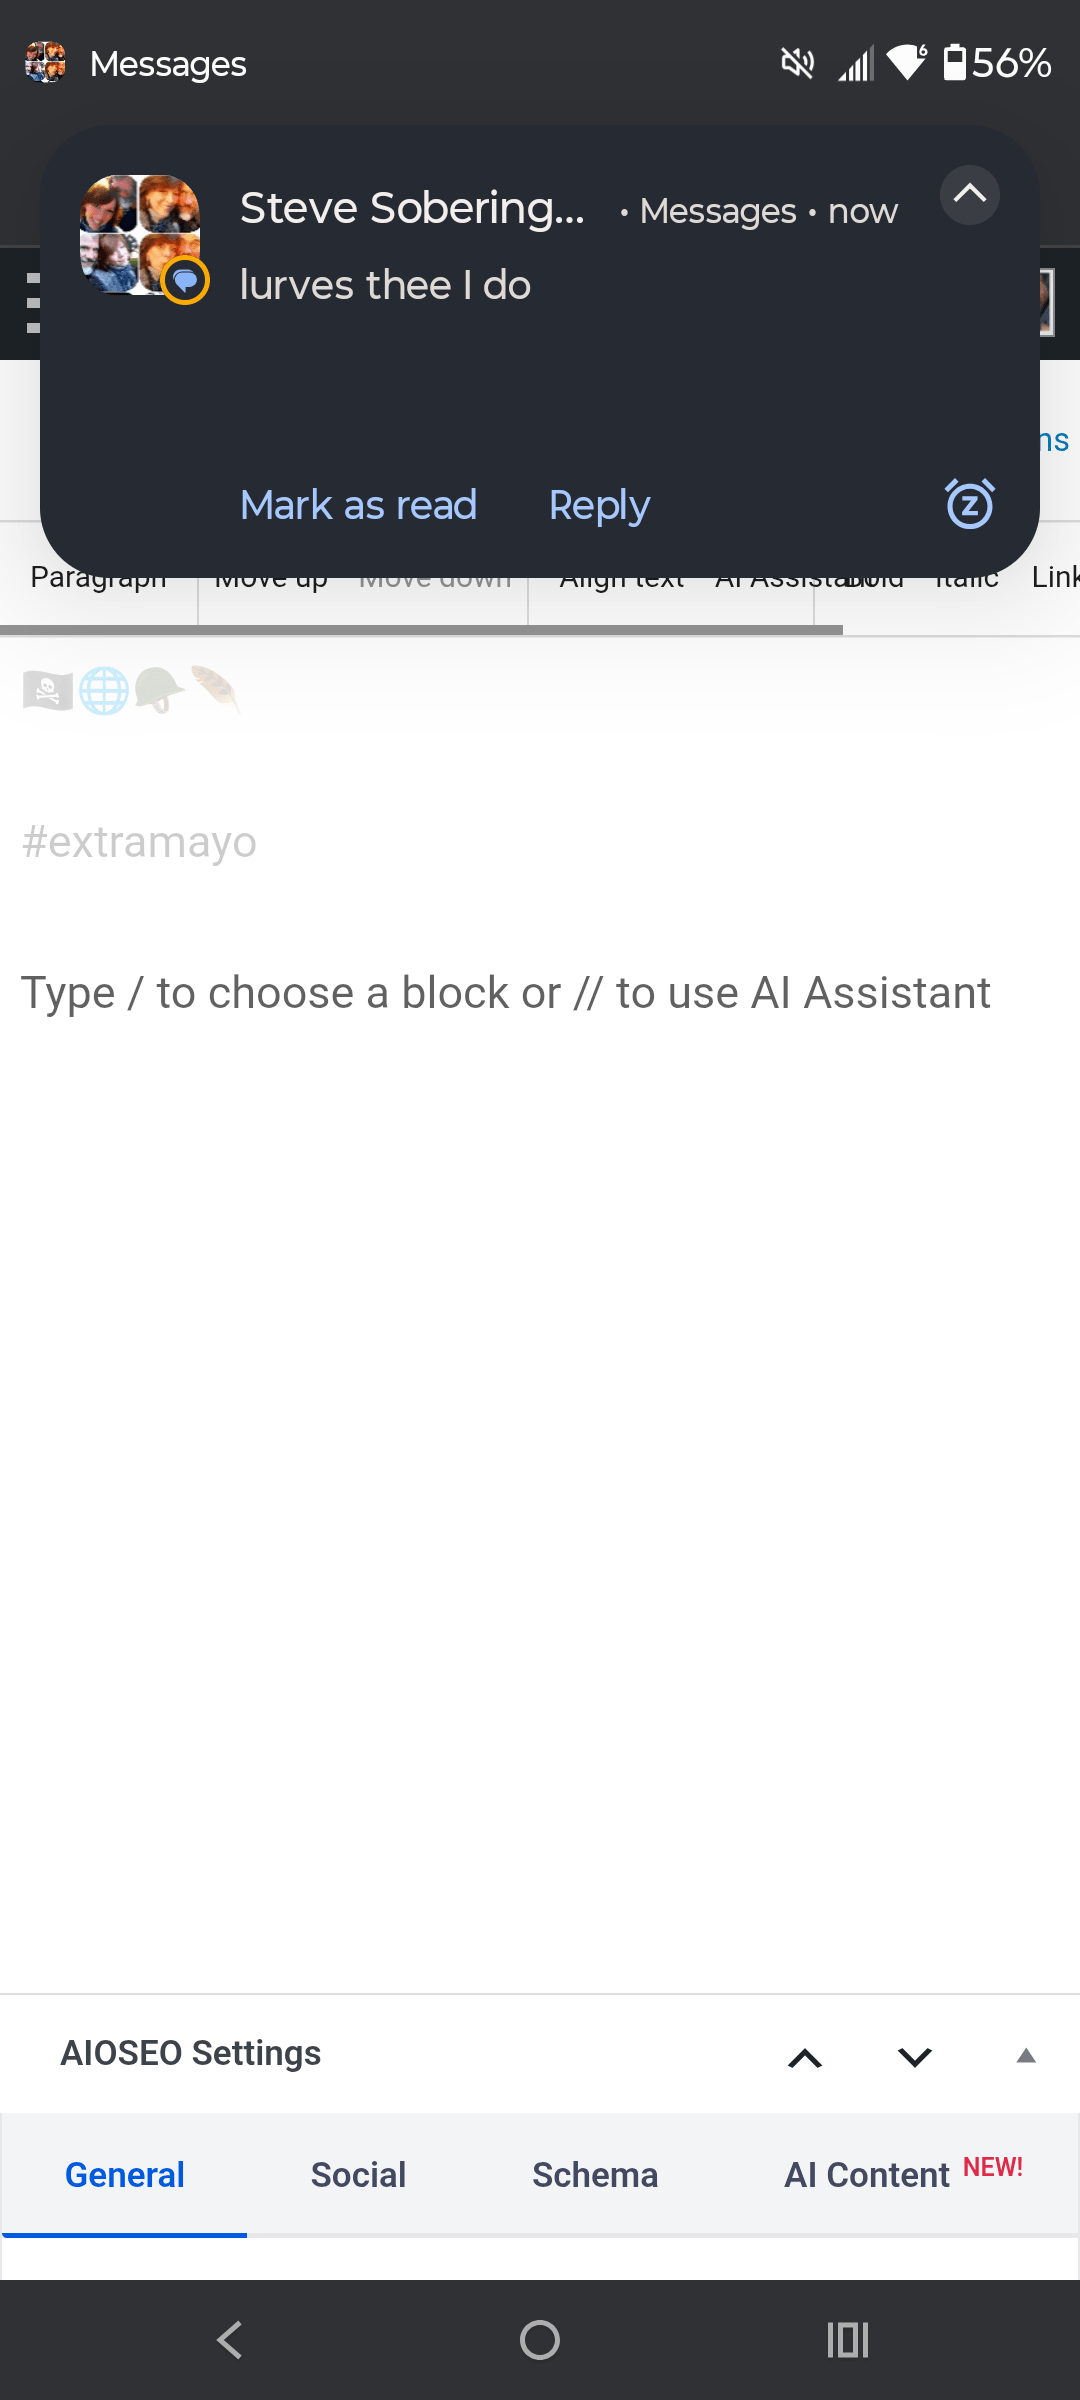Tap the snooze notification alarm icon
1080x2400 pixels.
coord(969,504)
